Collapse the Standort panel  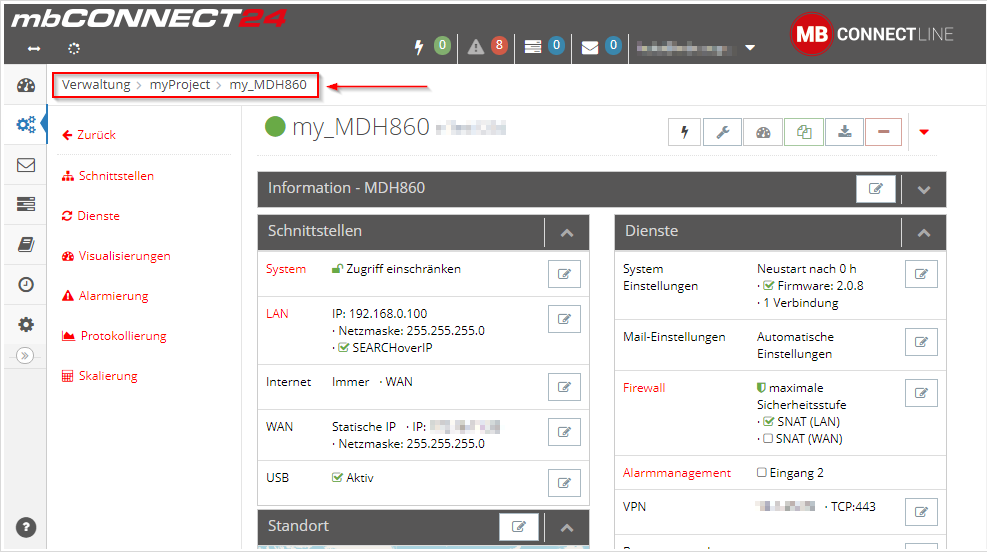(x=567, y=527)
